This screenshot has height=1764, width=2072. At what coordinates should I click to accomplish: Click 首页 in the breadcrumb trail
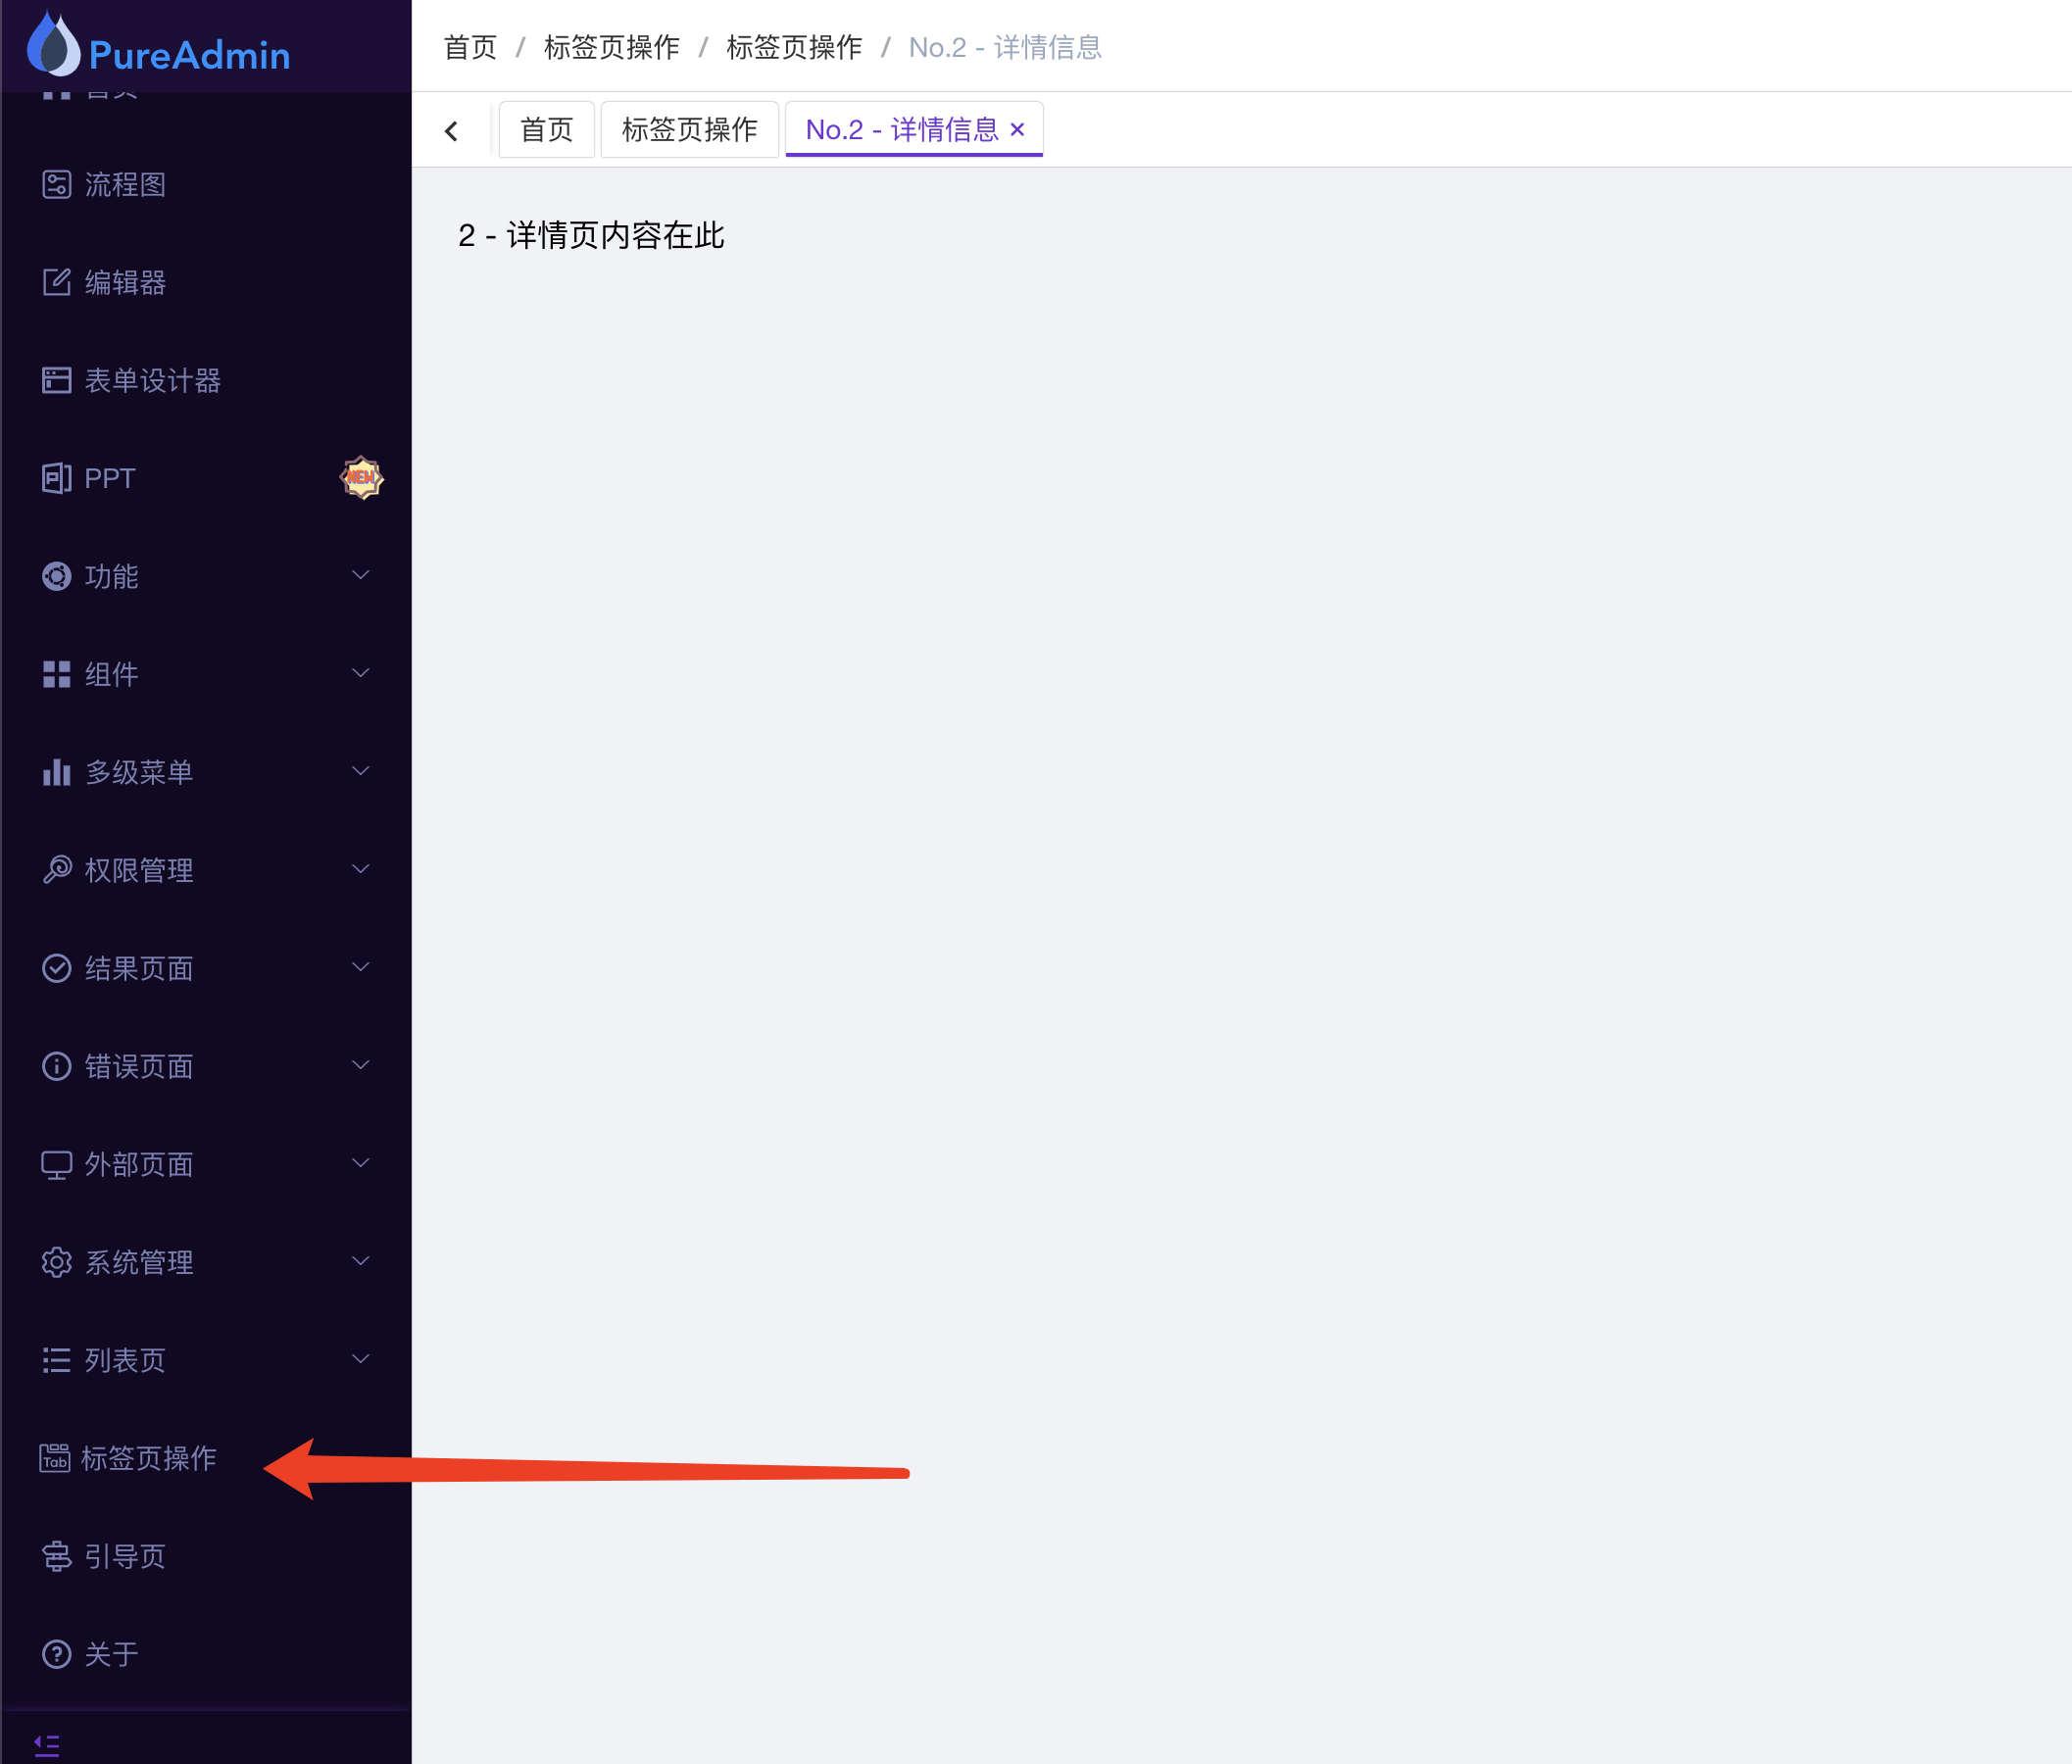coord(469,46)
